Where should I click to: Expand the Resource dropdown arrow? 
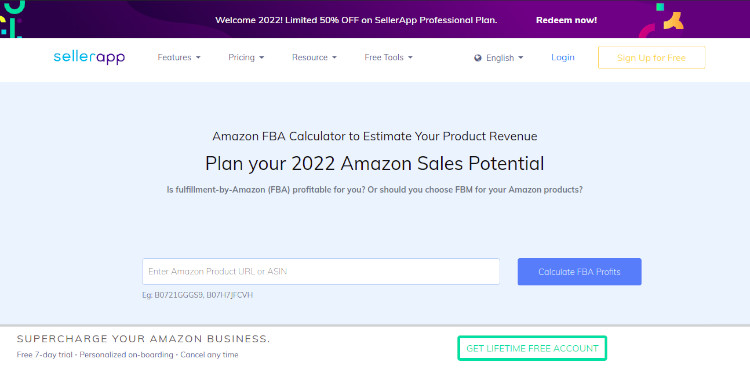coord(334,57)
